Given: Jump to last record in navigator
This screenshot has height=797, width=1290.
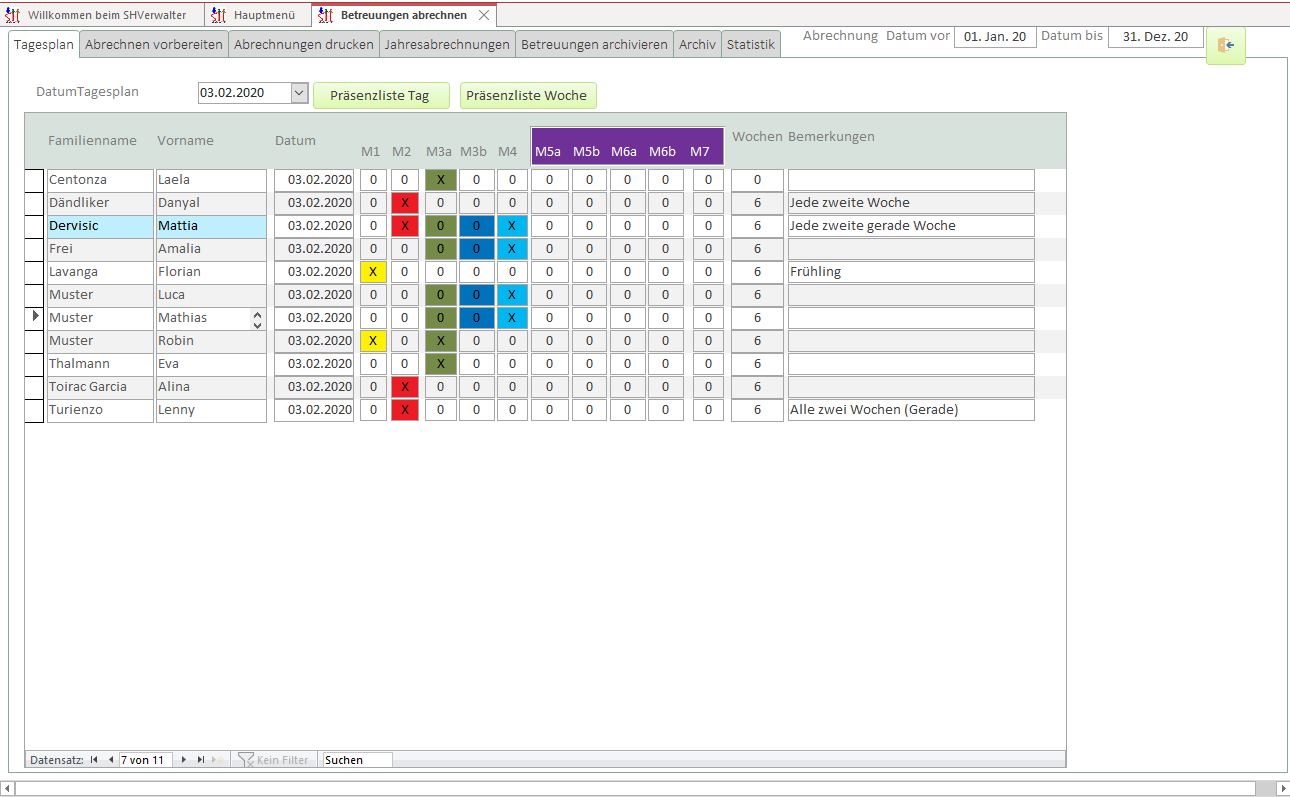Looking at the screenshot, I should click(200, 760).
